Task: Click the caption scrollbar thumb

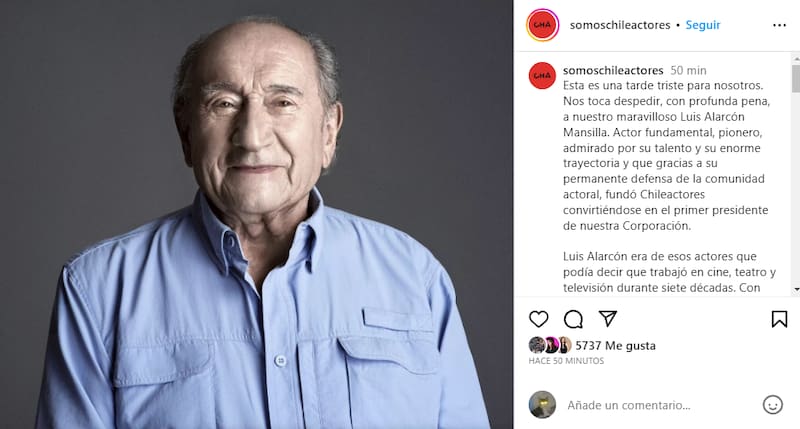Action: [796, 79]
